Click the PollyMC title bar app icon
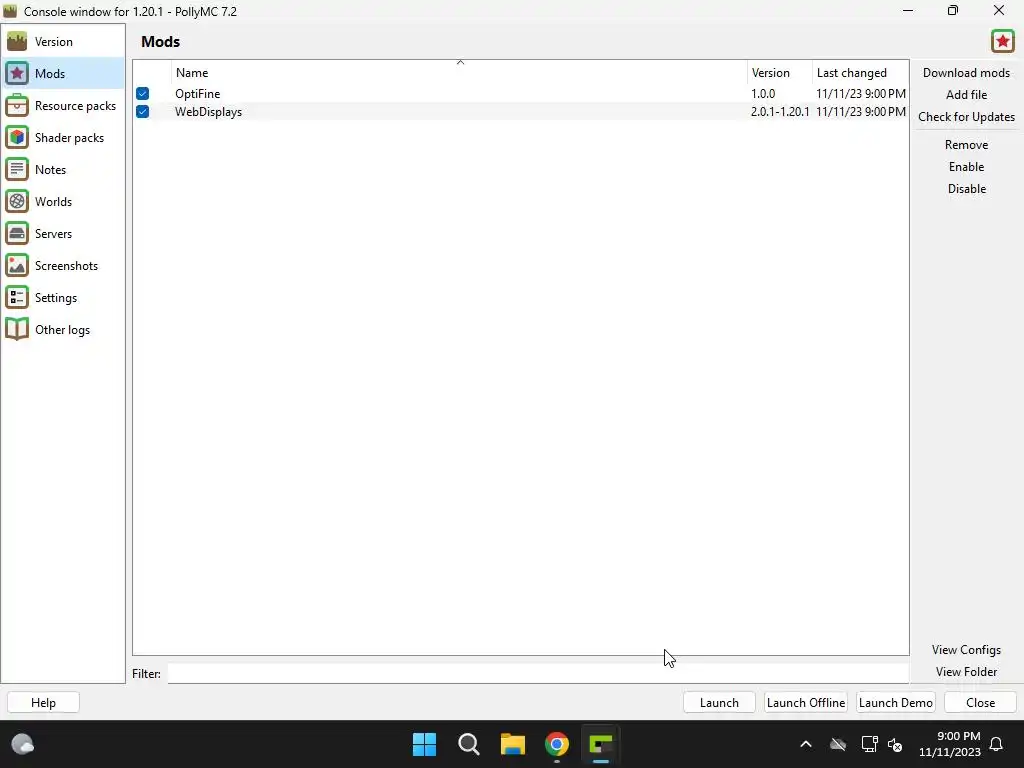 [10, 11]
